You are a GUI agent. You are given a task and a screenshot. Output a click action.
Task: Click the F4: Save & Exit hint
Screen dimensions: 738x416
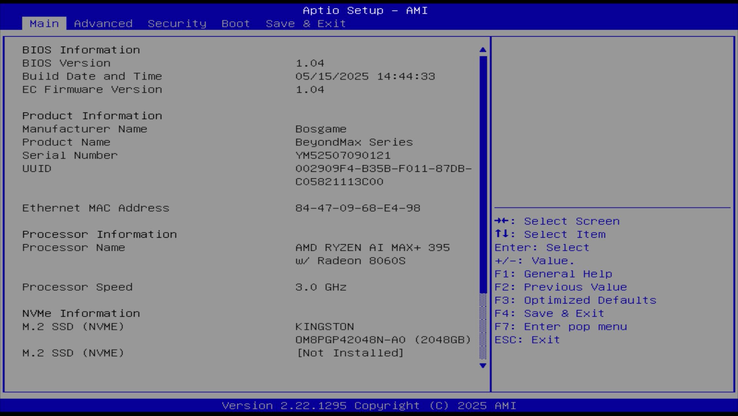tap(549, 313)
